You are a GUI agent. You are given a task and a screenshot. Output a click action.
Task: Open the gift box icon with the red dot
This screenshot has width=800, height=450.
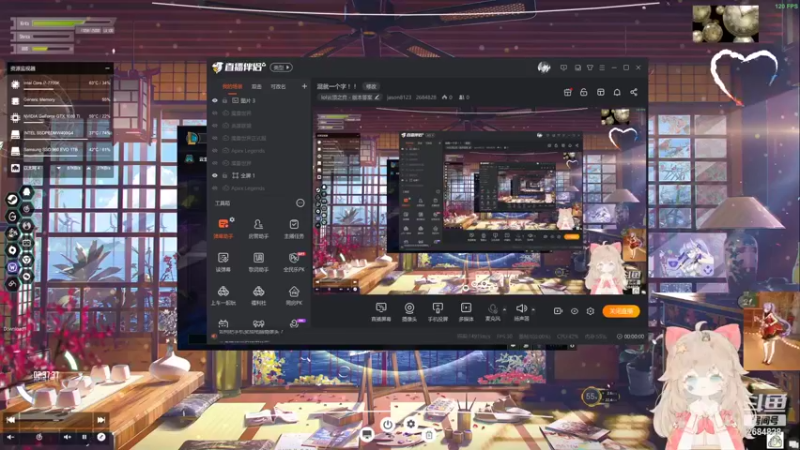tap(567, 92)
